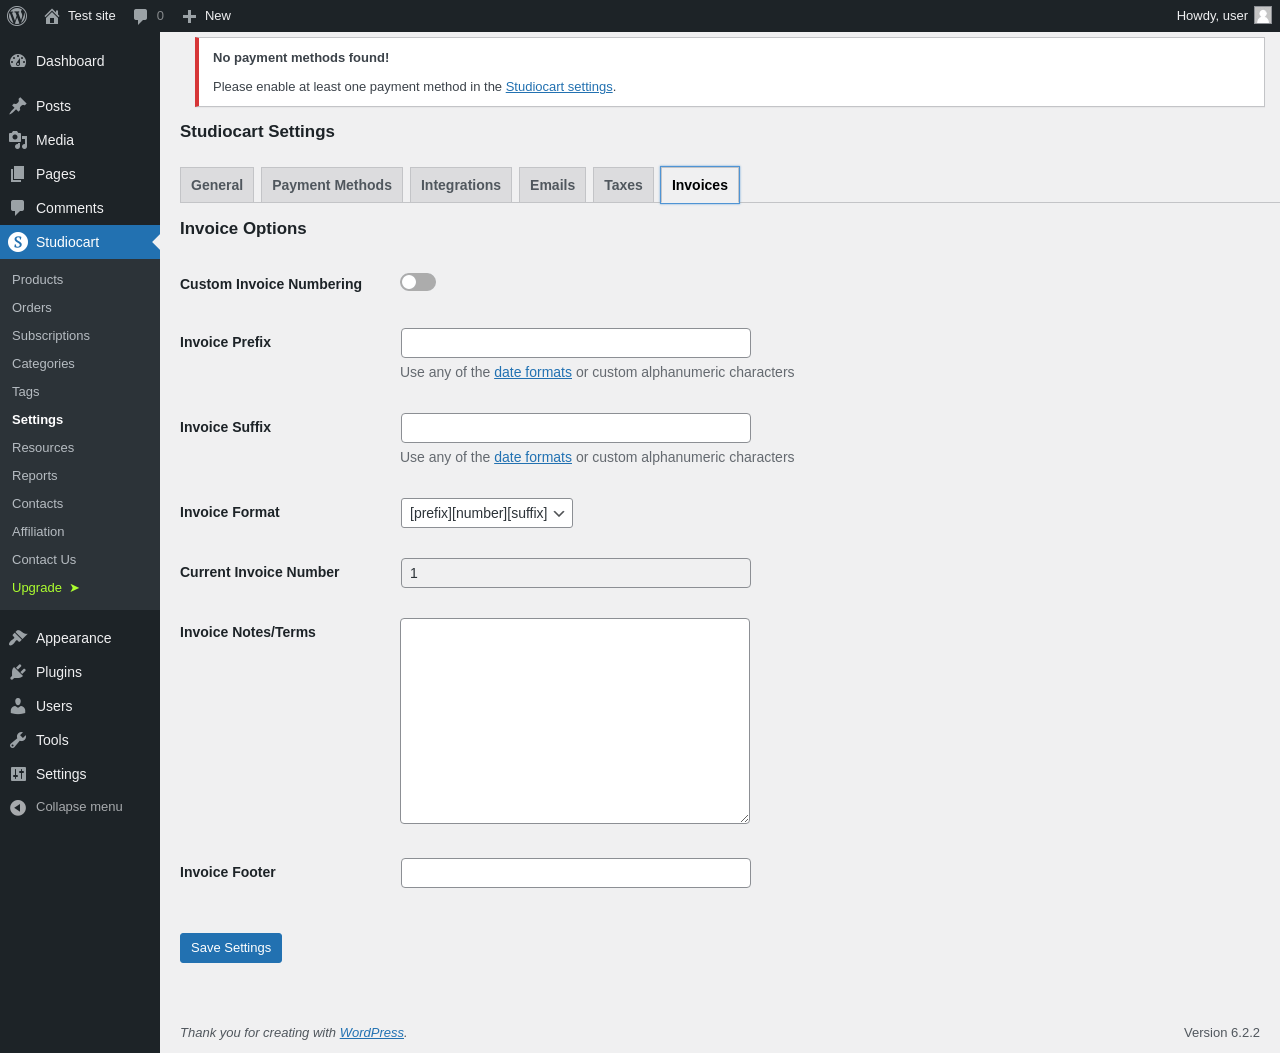Open the comments bubble icon in admin bar
1280x1053 pixels.
point(141,16)
